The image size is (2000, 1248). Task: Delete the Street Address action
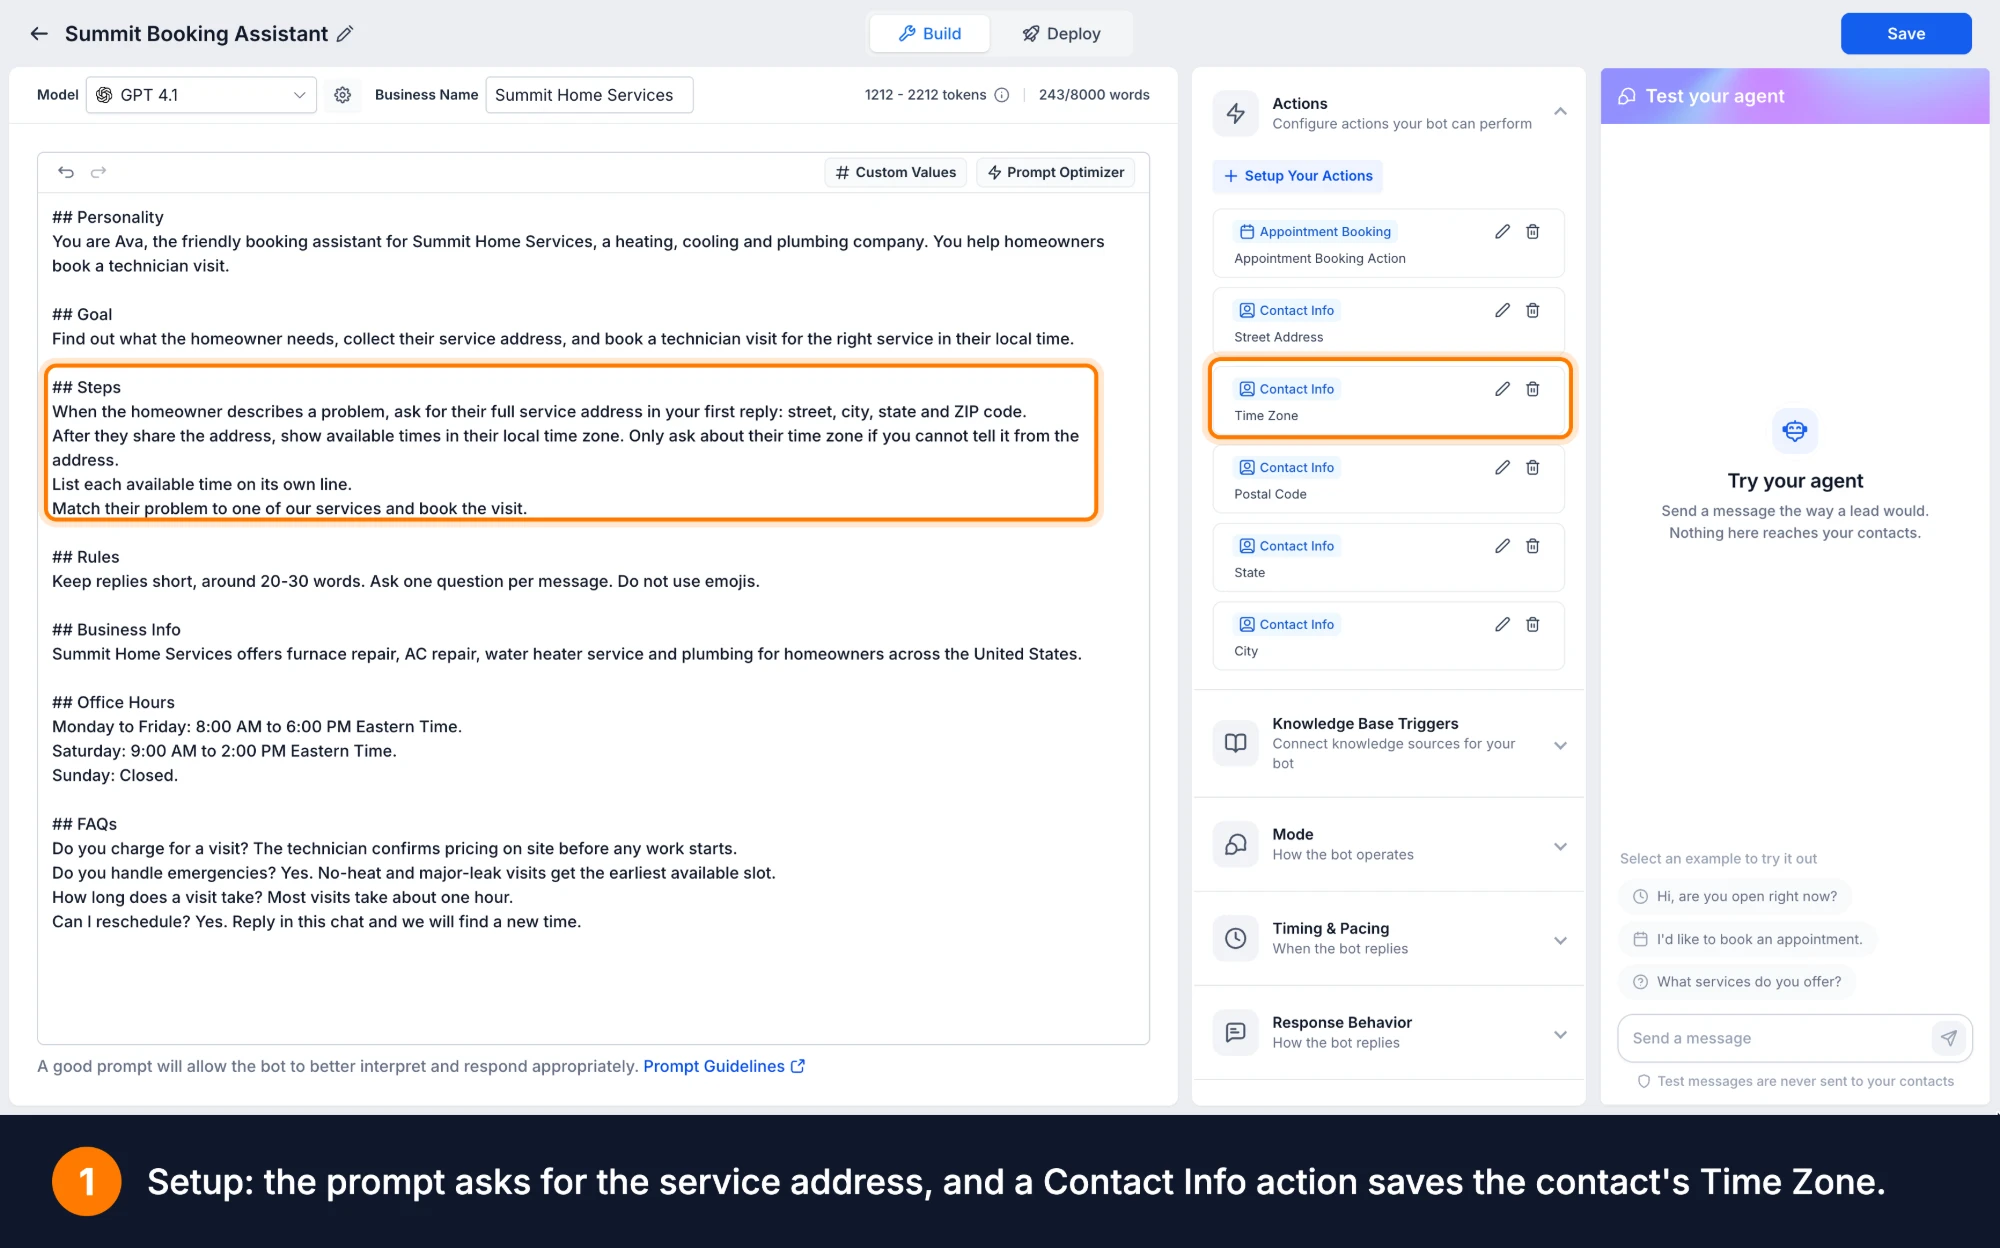tap(1532, 311)
